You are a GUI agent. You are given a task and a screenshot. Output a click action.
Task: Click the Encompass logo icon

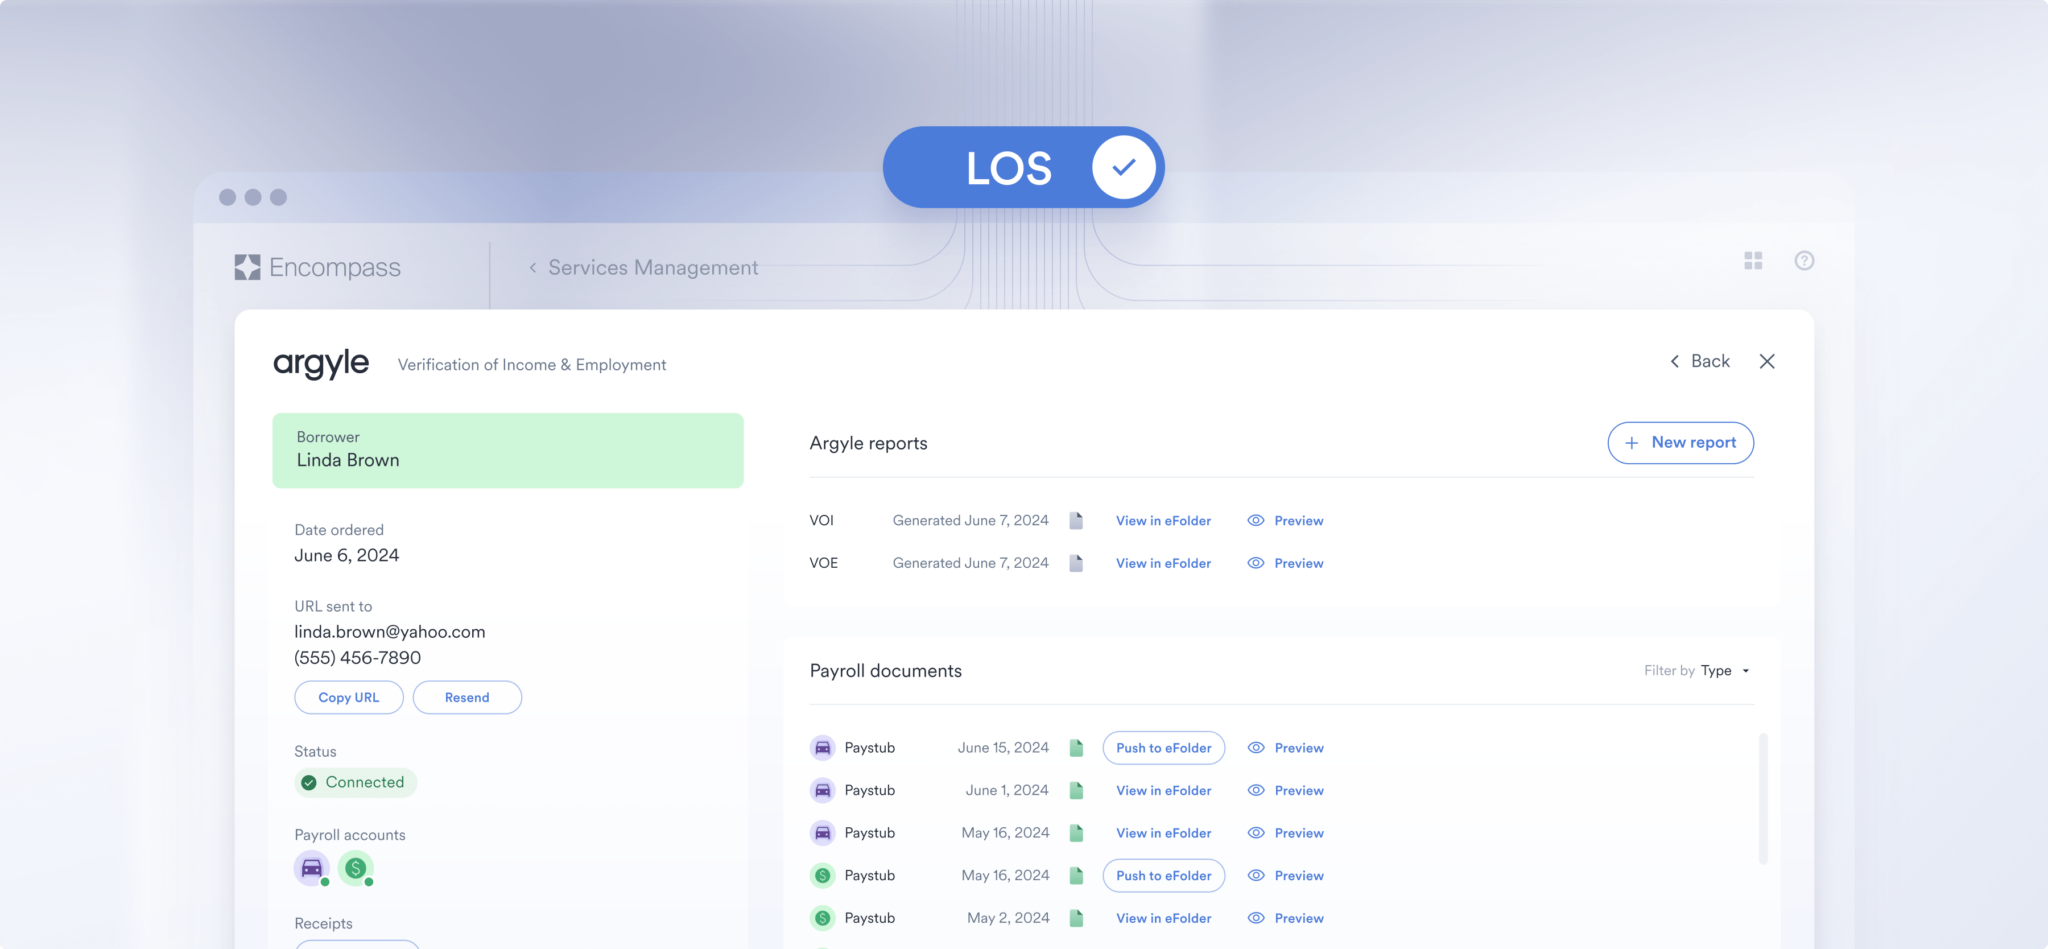coord(246,267)
